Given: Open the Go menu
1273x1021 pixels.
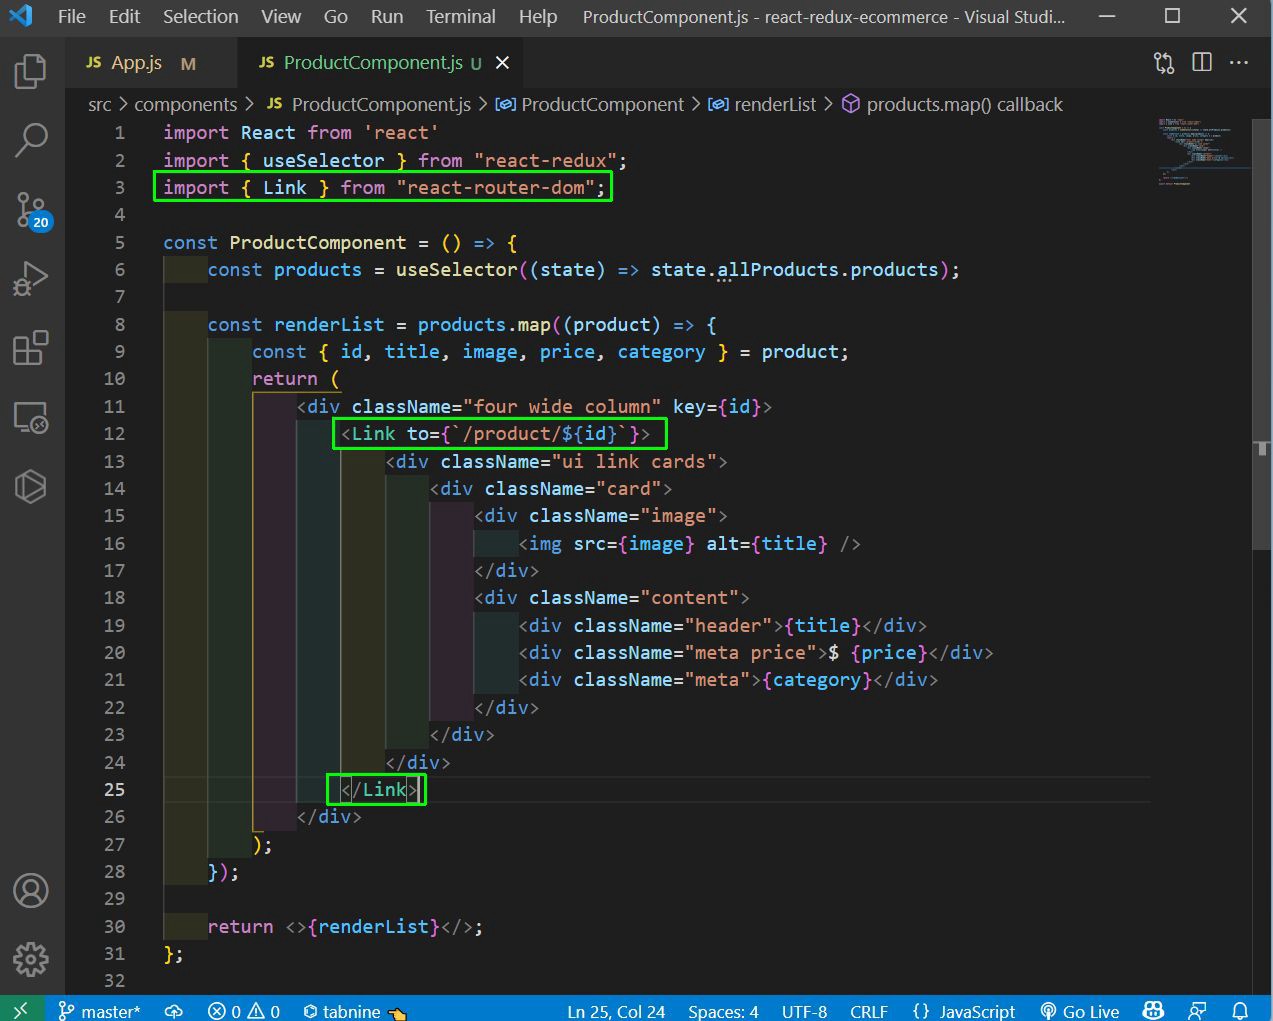Looking at the screenshot, I should pos(336,17).
